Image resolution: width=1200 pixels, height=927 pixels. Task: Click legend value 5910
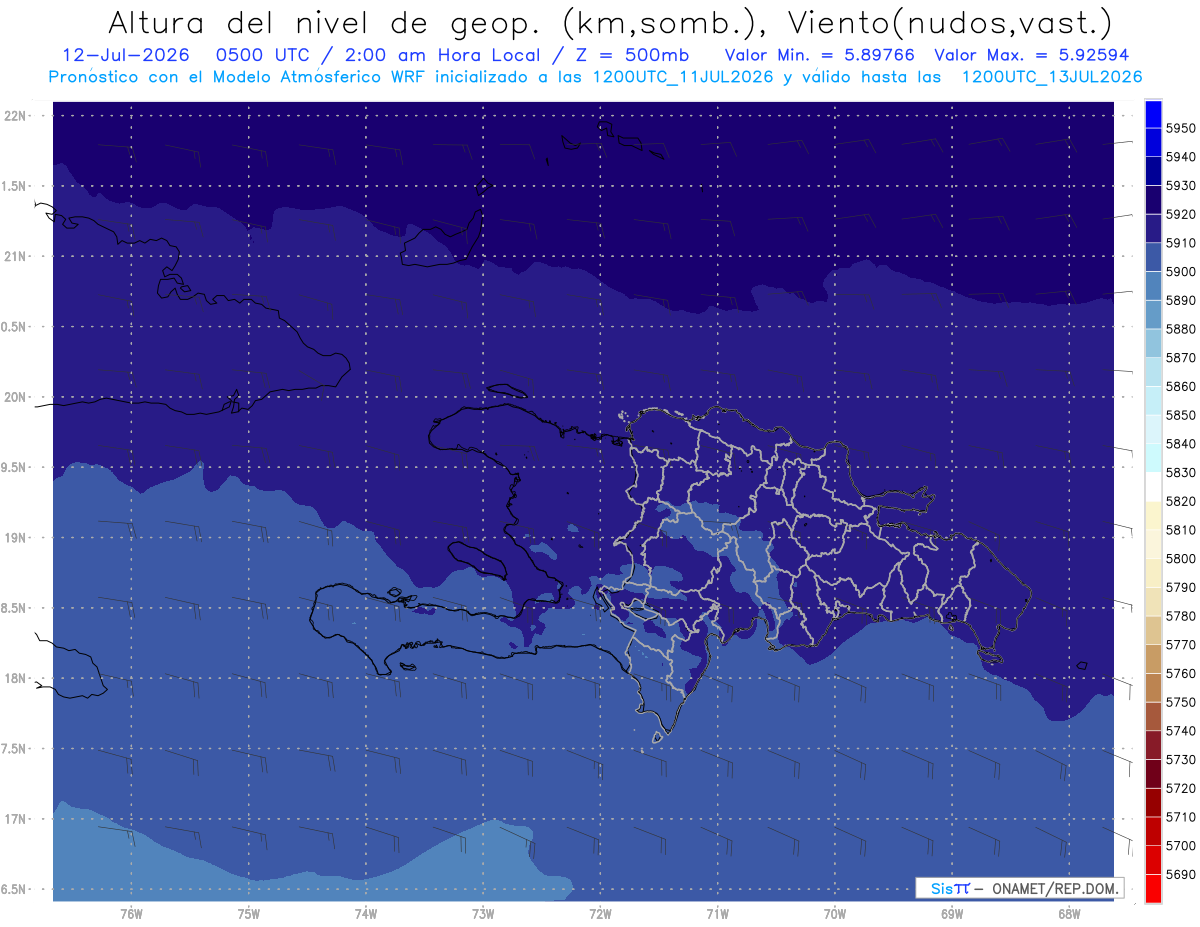coord(1180,243)
